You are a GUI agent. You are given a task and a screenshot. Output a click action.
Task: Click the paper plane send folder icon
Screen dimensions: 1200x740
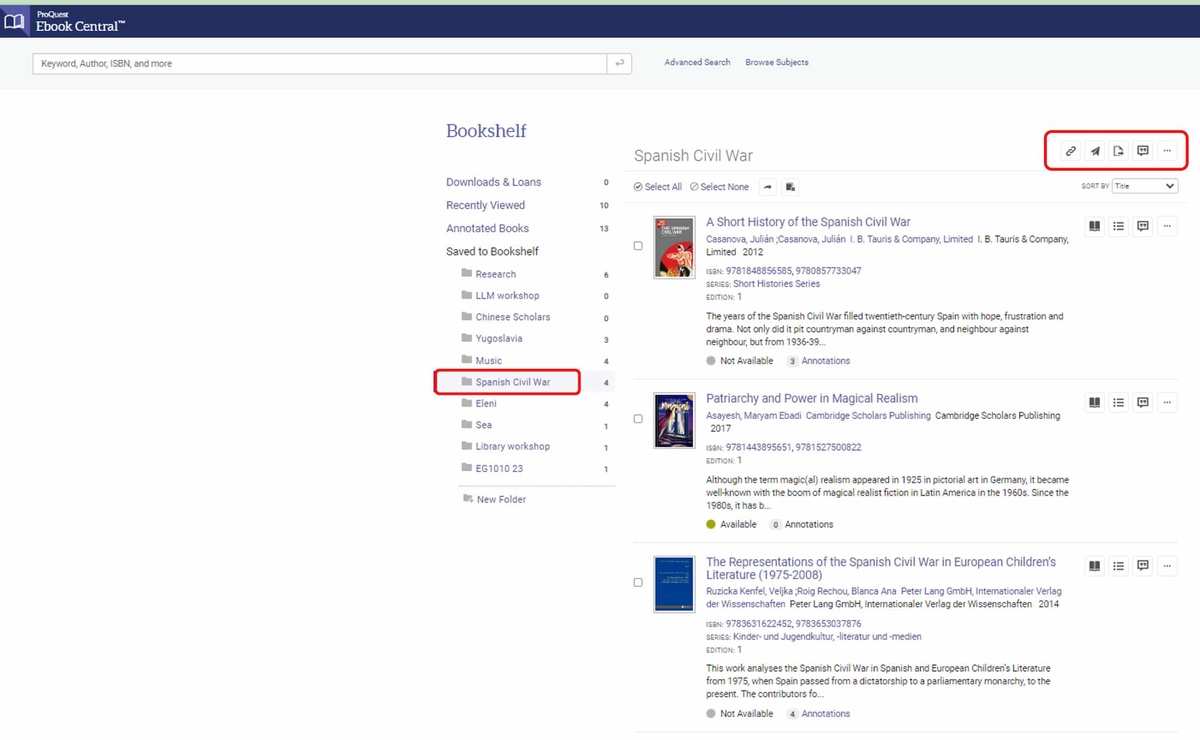point(1095,151)
